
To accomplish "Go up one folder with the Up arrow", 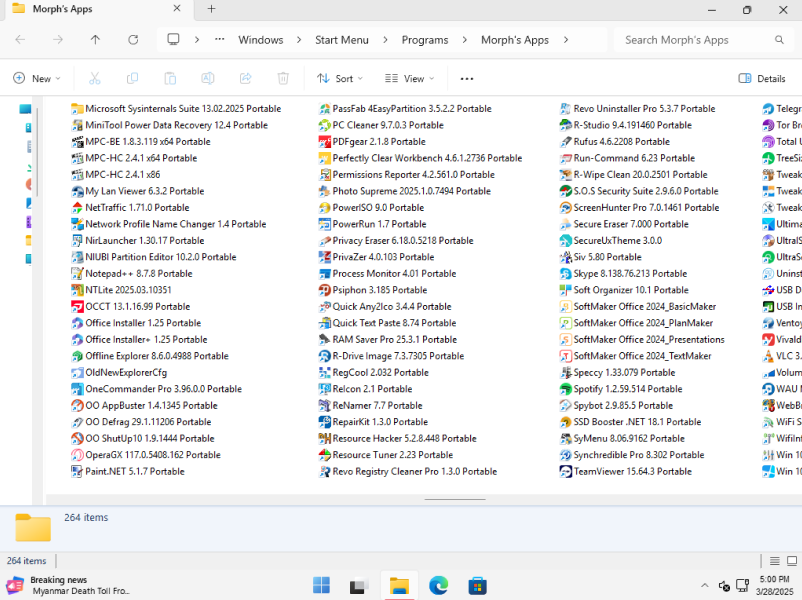I will 95,39.
